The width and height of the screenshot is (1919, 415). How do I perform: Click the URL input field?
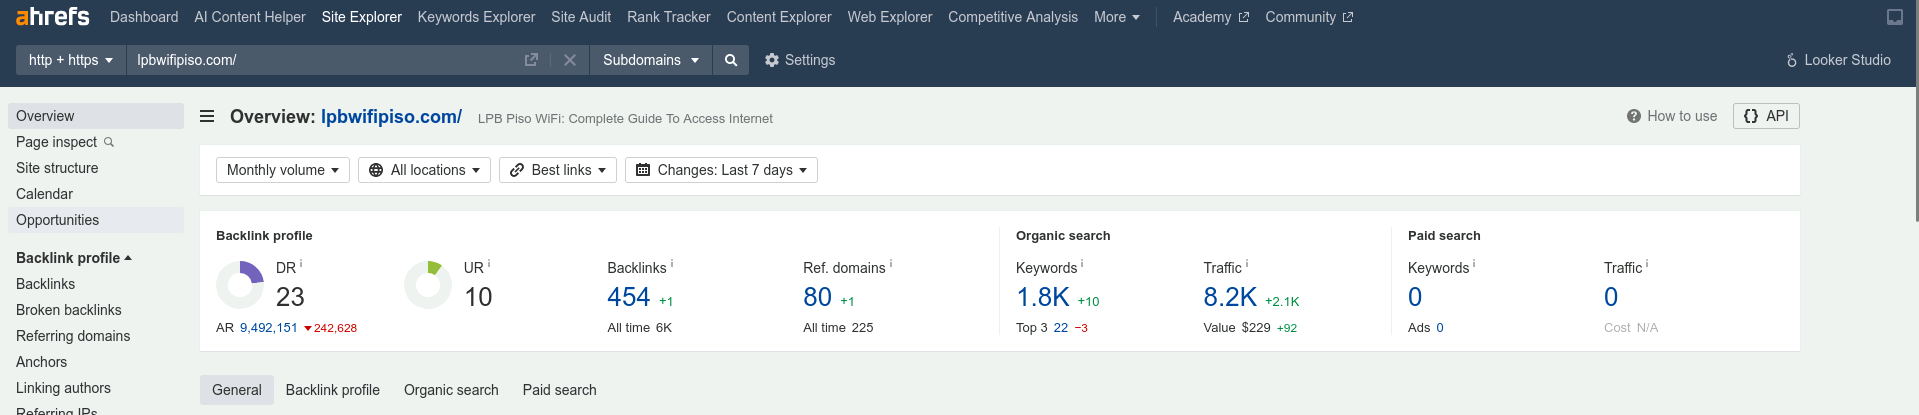[x=320, y=60]
